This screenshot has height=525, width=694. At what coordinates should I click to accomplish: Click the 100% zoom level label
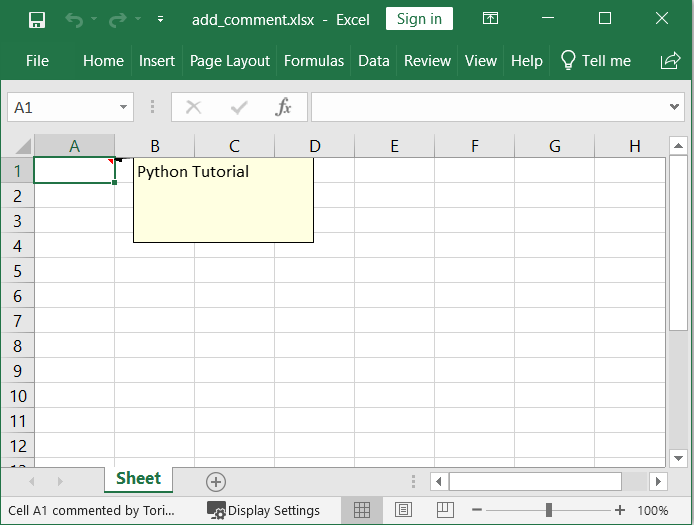tap(652, 510)
